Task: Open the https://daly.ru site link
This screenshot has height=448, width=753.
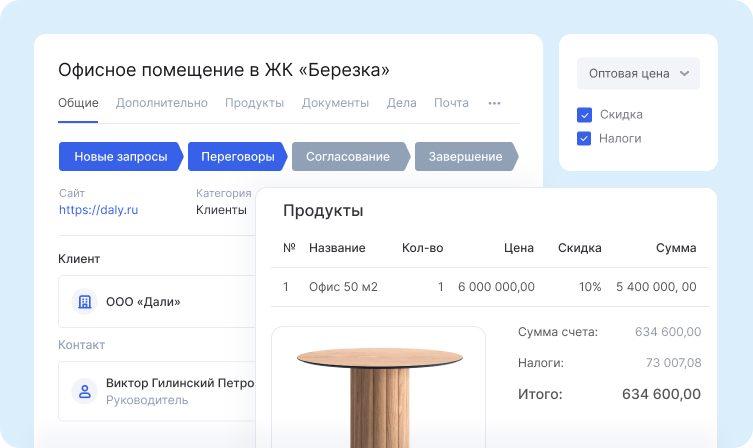Action: (98, 210)
